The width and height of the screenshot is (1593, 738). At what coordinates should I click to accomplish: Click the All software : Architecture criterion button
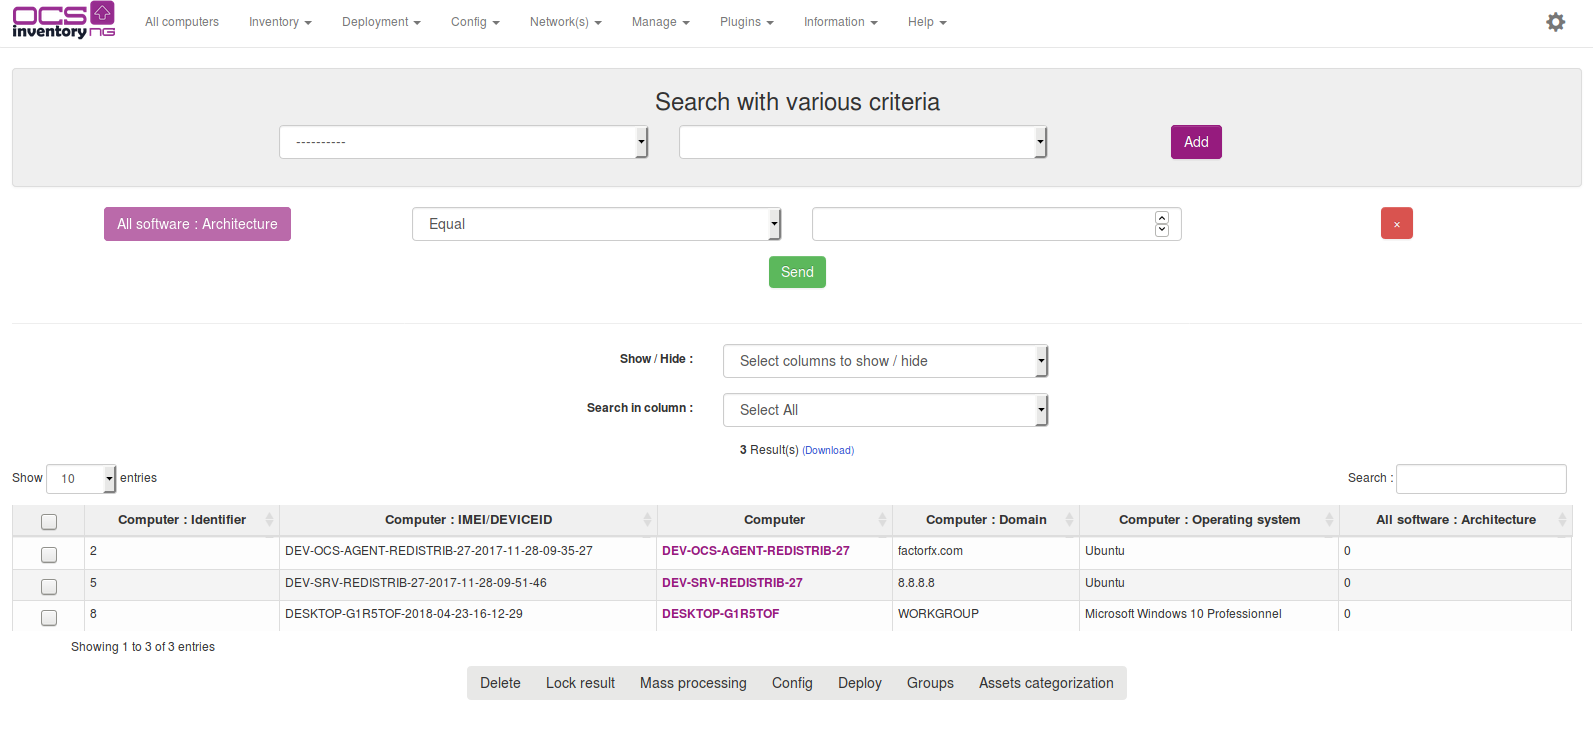pyautogui.click(x=197, y=224)
